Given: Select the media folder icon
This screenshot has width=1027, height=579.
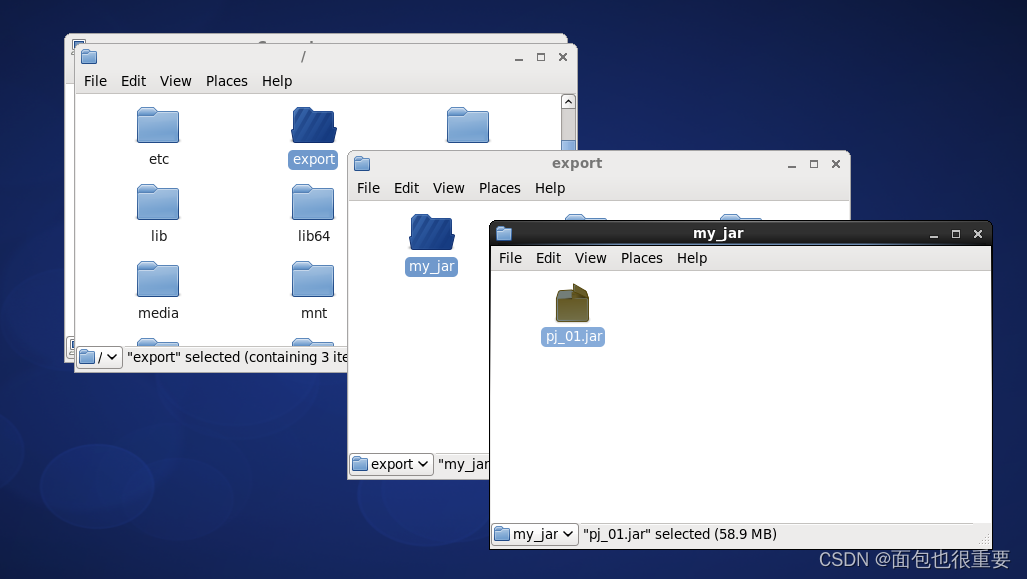Looking at the screenshot, I should (158, 280).
